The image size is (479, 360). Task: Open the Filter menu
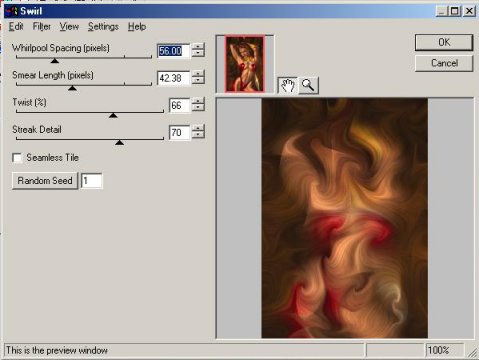pyautogui.click(x=42, y=27)
